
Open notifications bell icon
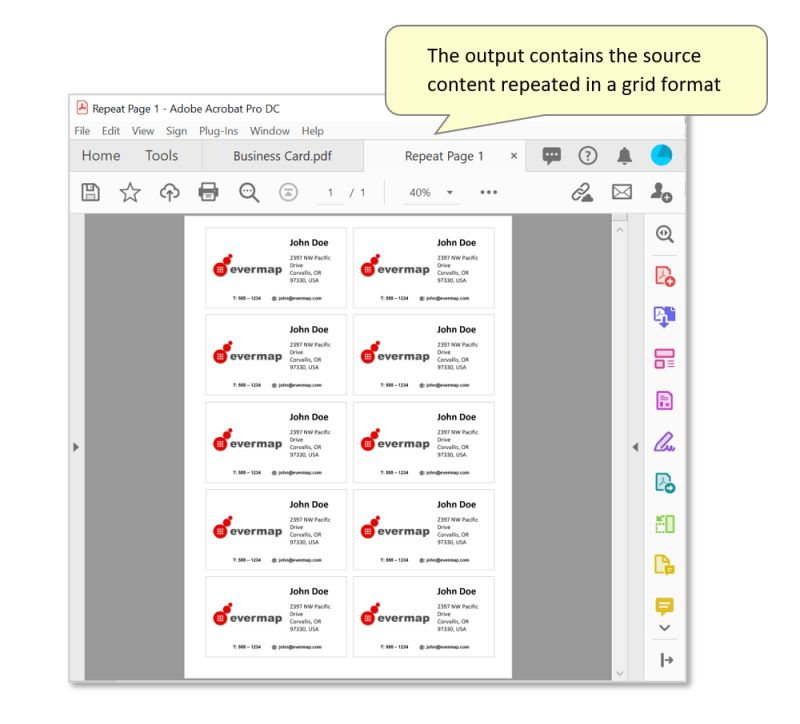[624, 155]
